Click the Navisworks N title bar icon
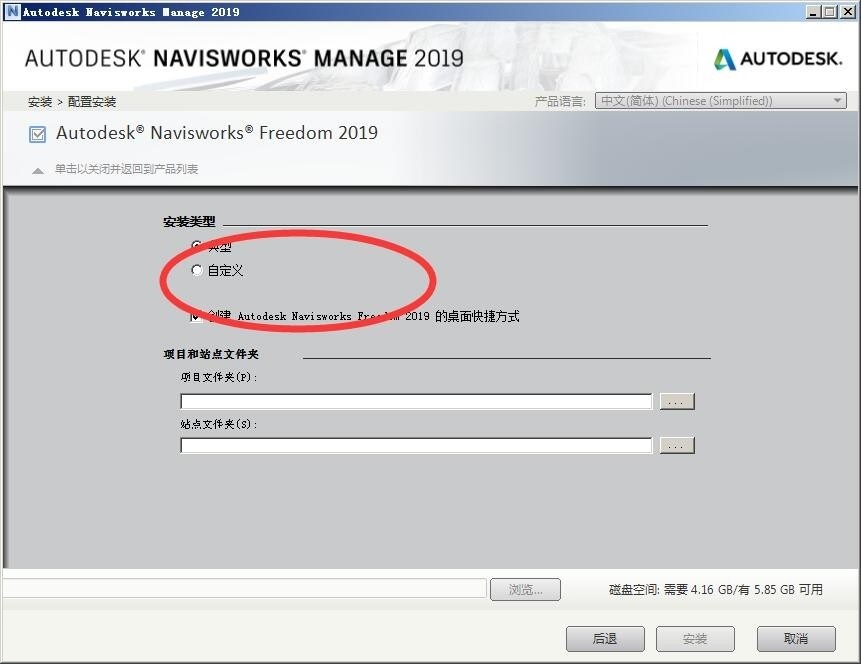Screen dimensions: 861x664 (12, 12)
